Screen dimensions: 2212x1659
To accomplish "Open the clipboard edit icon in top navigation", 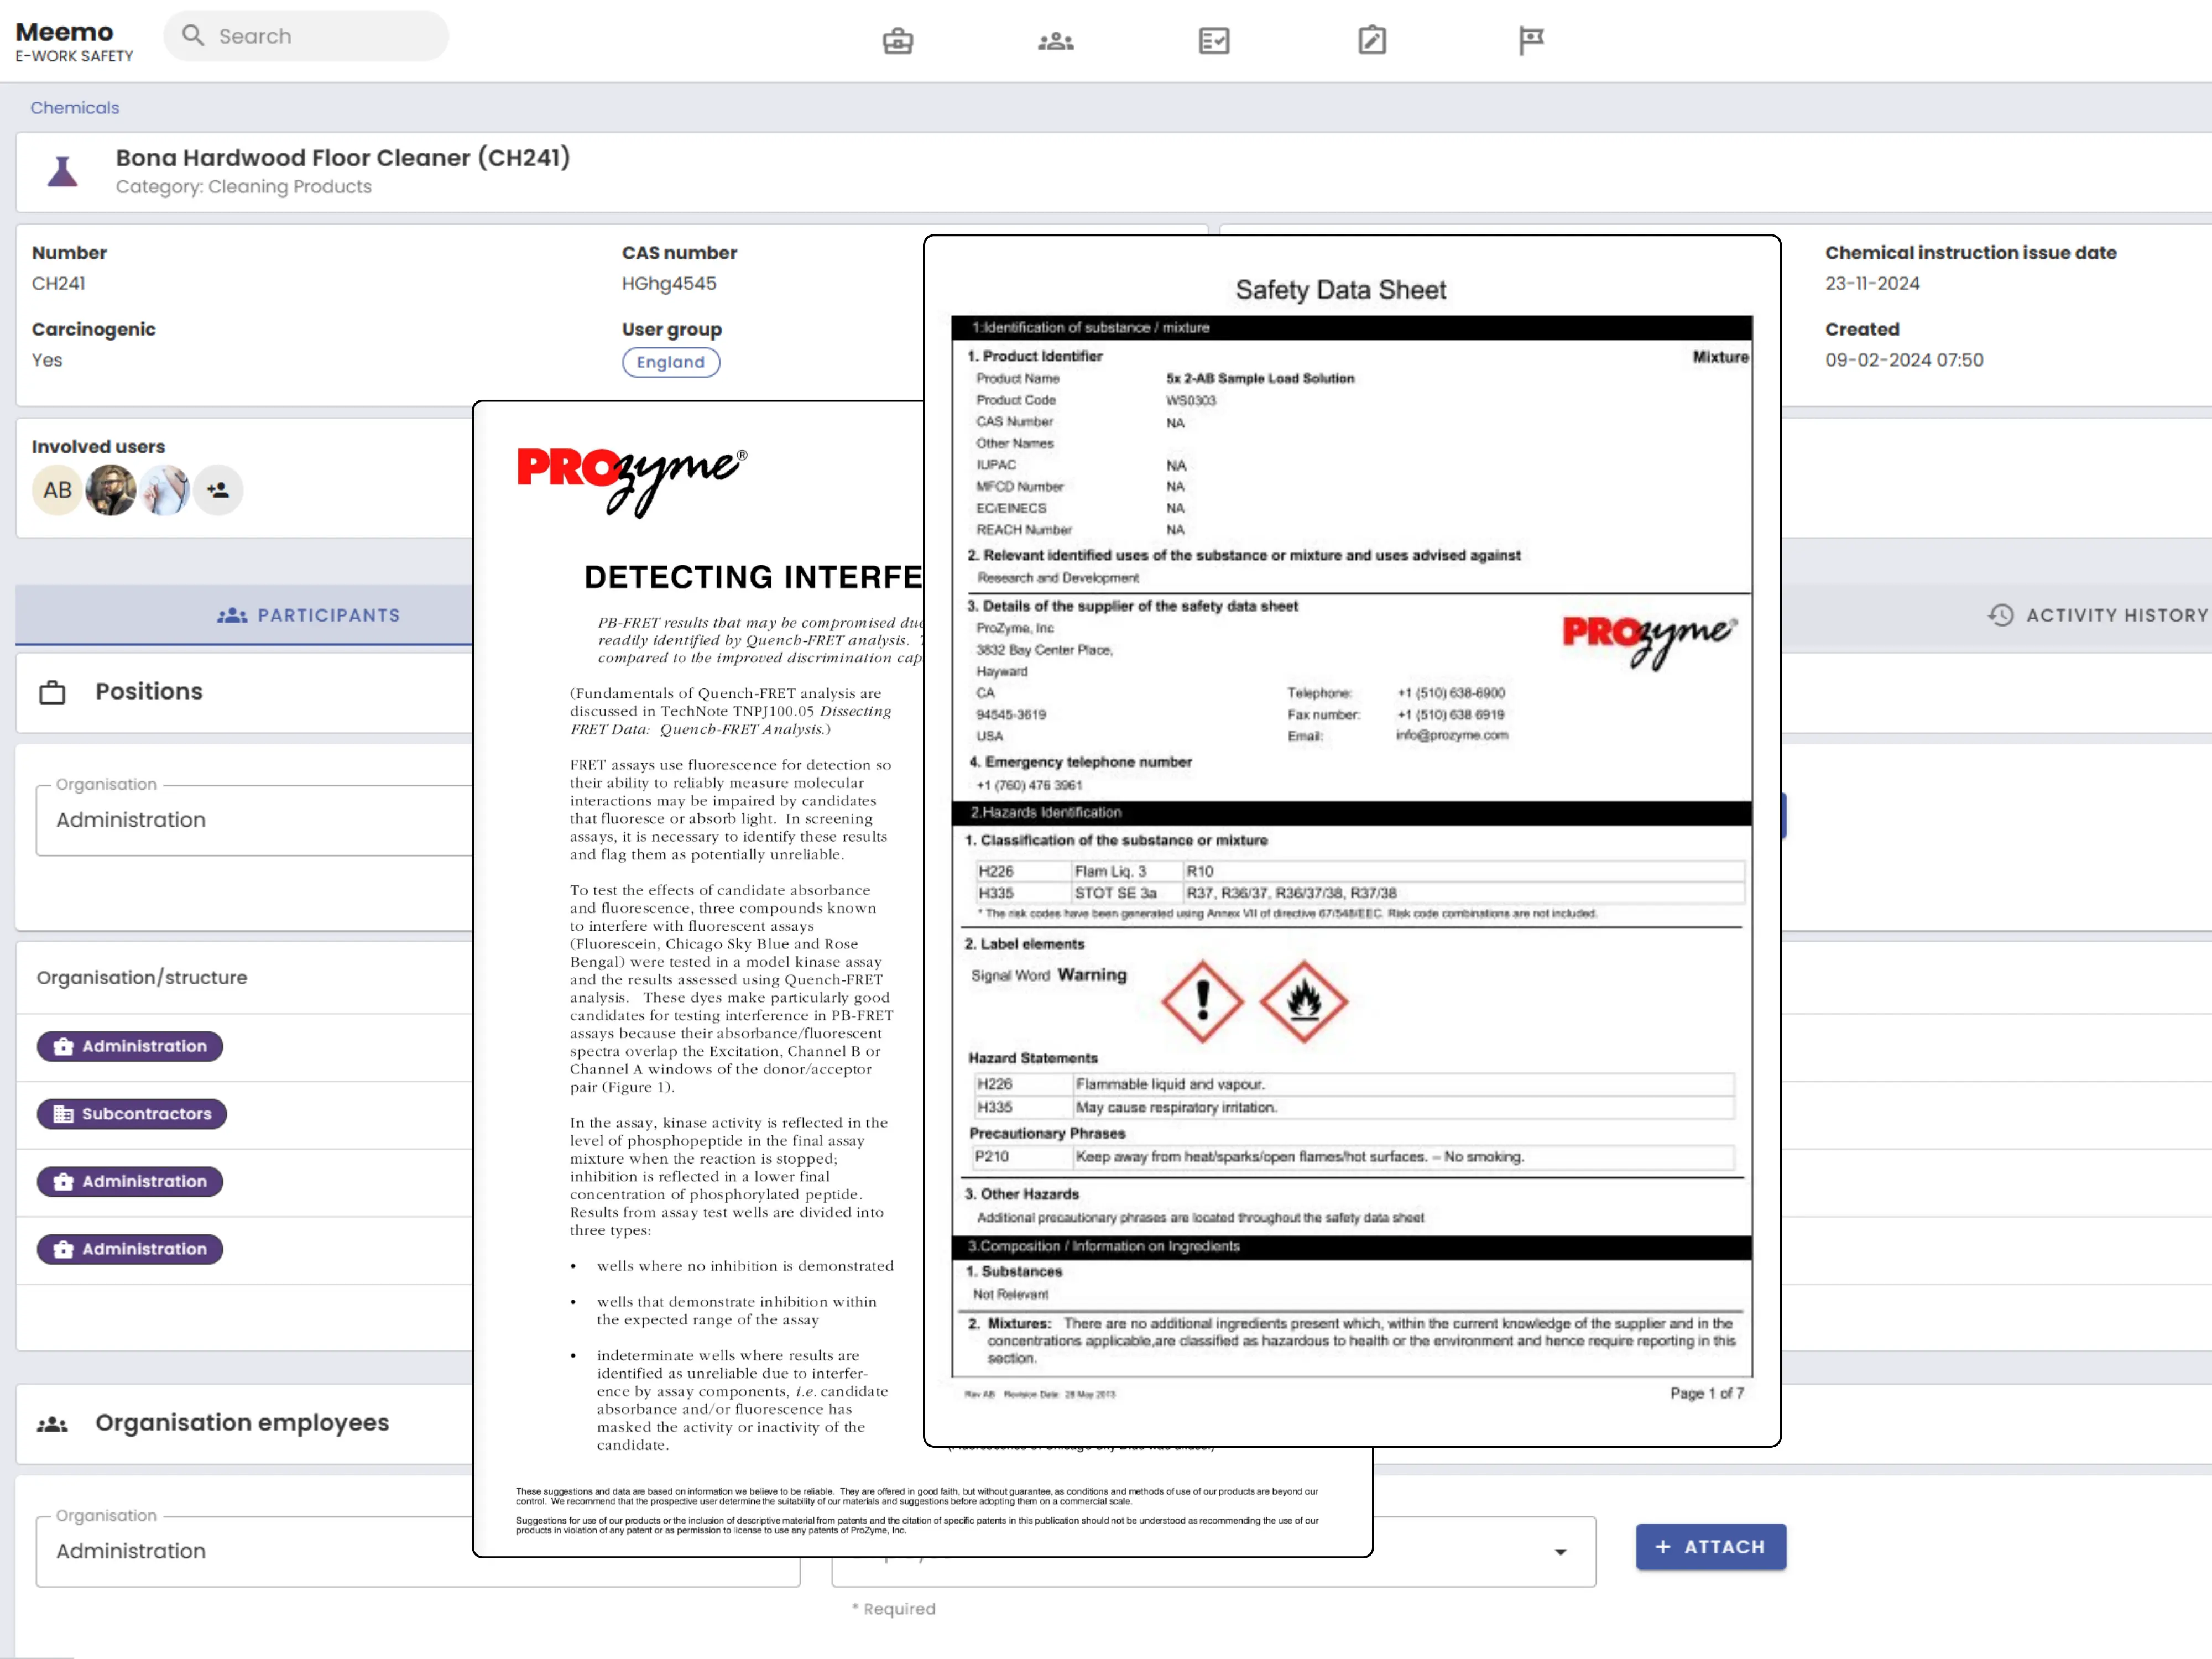I will click(x=1371, y=41).
